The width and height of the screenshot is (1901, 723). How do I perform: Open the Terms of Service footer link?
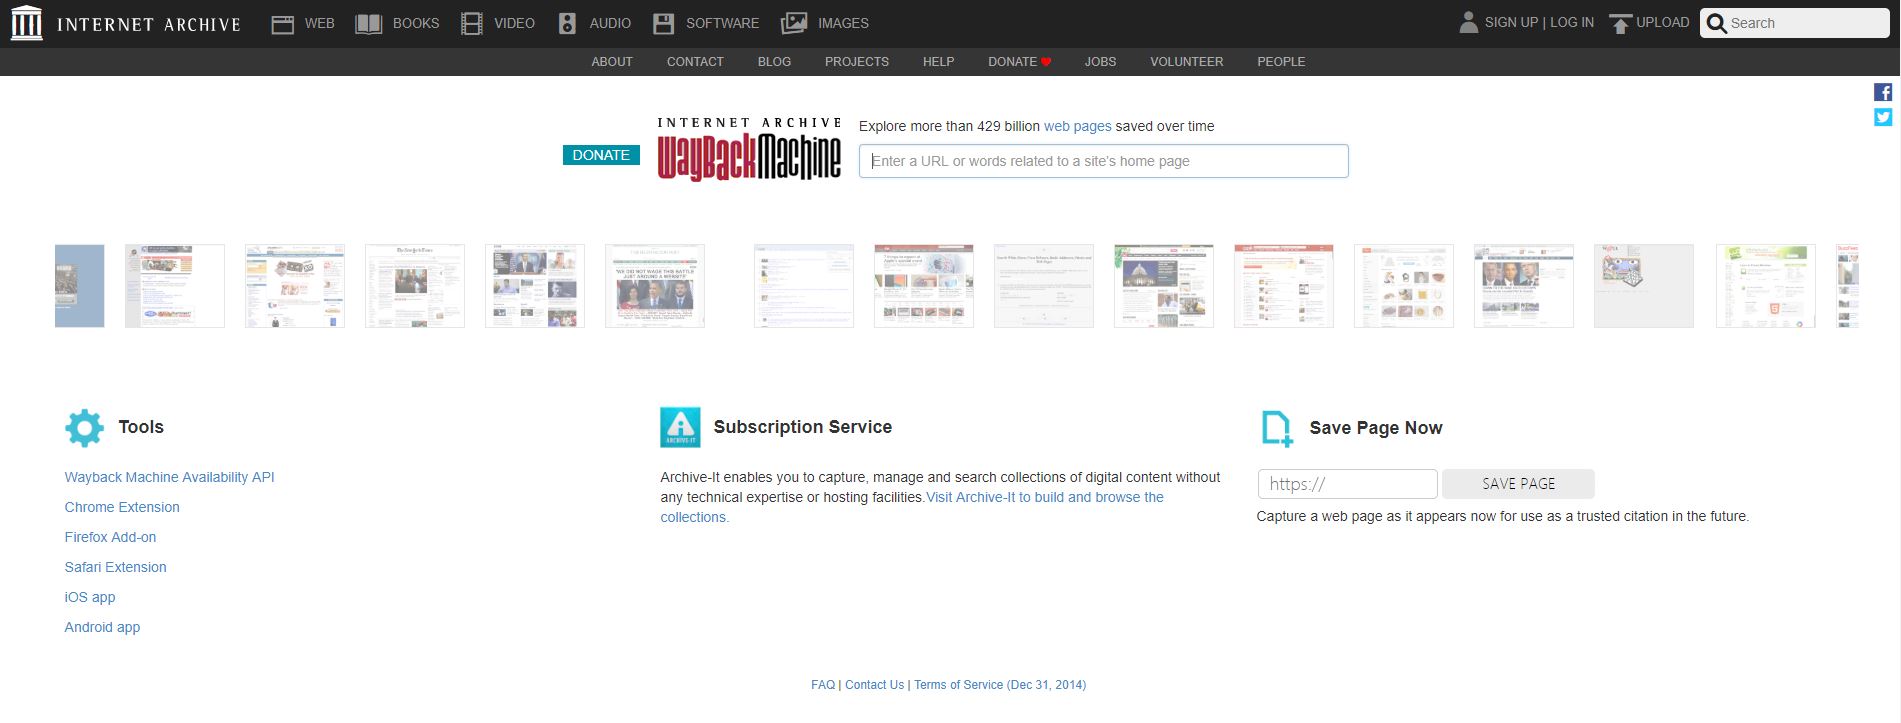pyautogui.click(x=1000, y=685)
